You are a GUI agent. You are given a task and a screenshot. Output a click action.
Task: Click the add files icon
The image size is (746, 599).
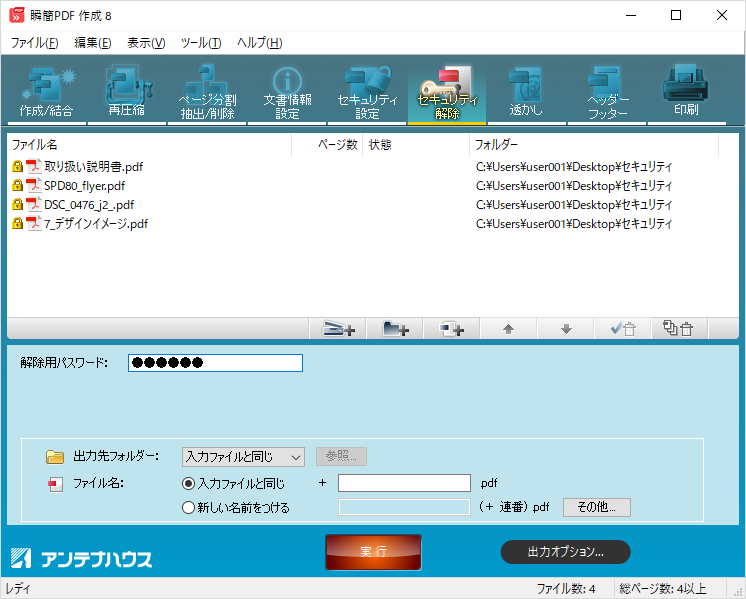(x=452, y=329)
